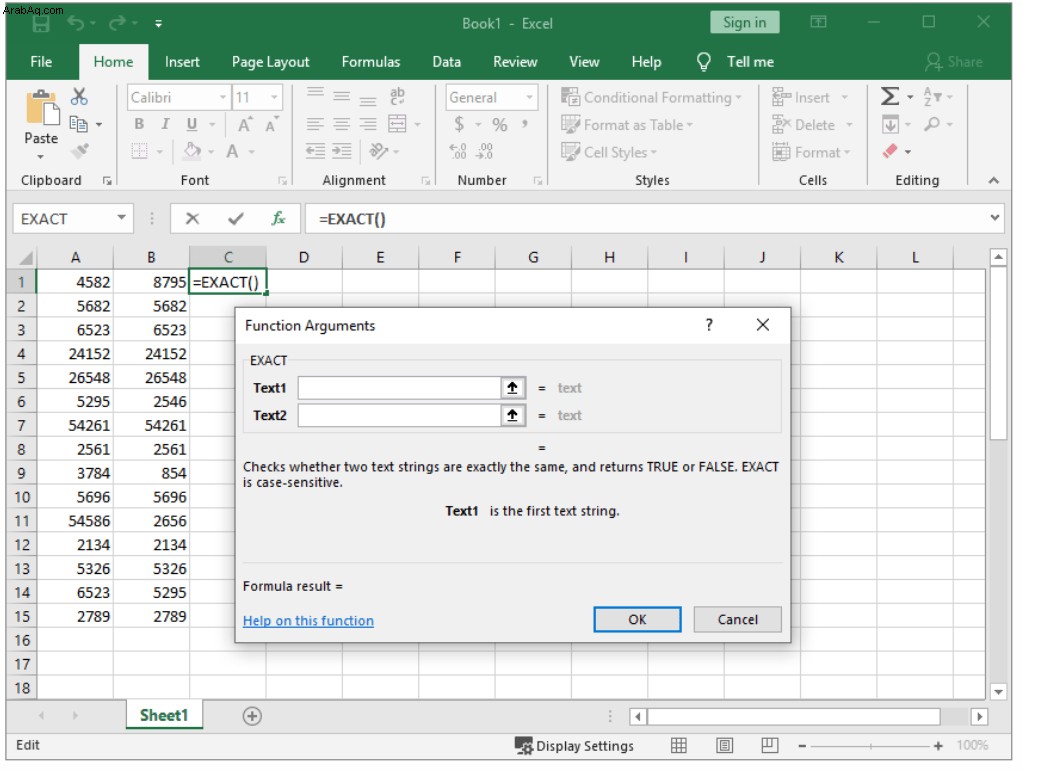The width and height of the screenshot is (1040, 780).
Task: Click the Sign in button
Action: [x=744, y=23]
